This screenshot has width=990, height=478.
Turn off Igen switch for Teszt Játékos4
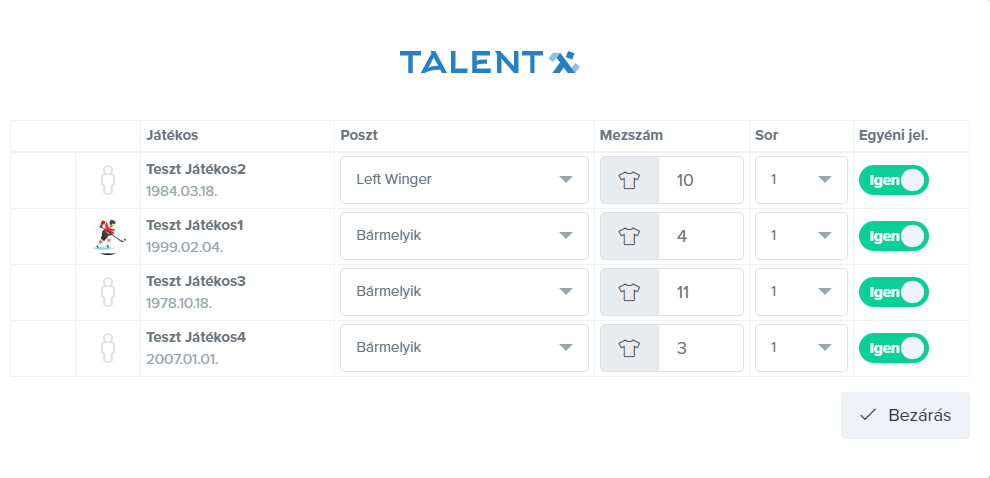893,348
